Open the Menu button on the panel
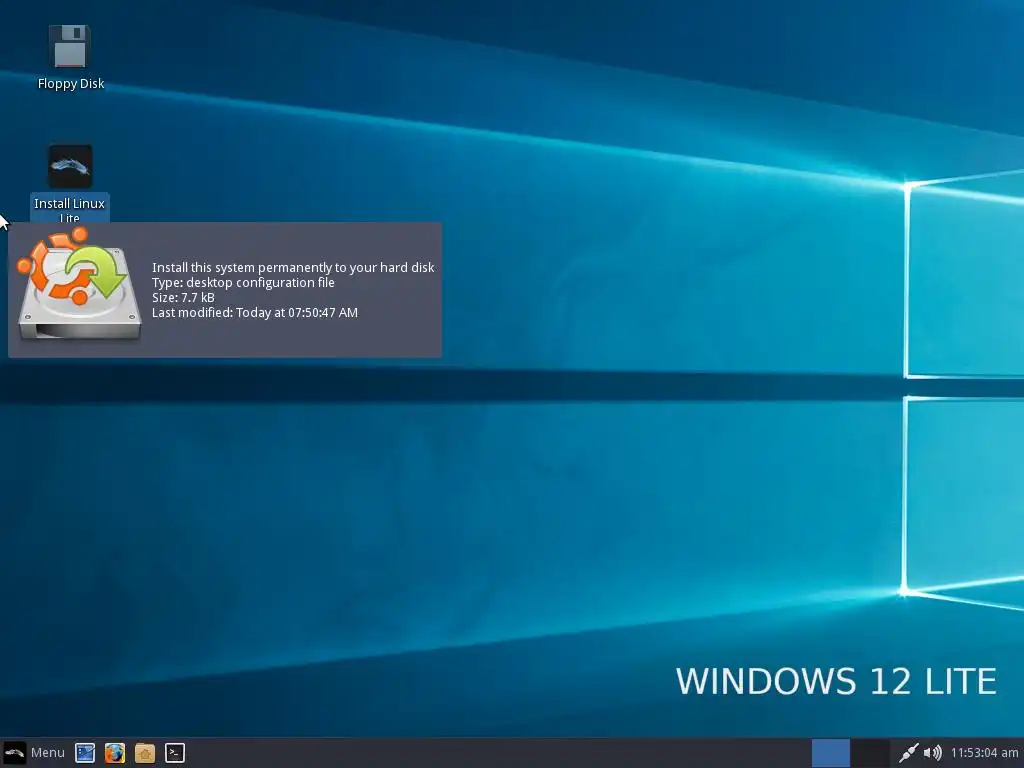The height and width of the screenshot is (768, 1024). tap(34, 752)
